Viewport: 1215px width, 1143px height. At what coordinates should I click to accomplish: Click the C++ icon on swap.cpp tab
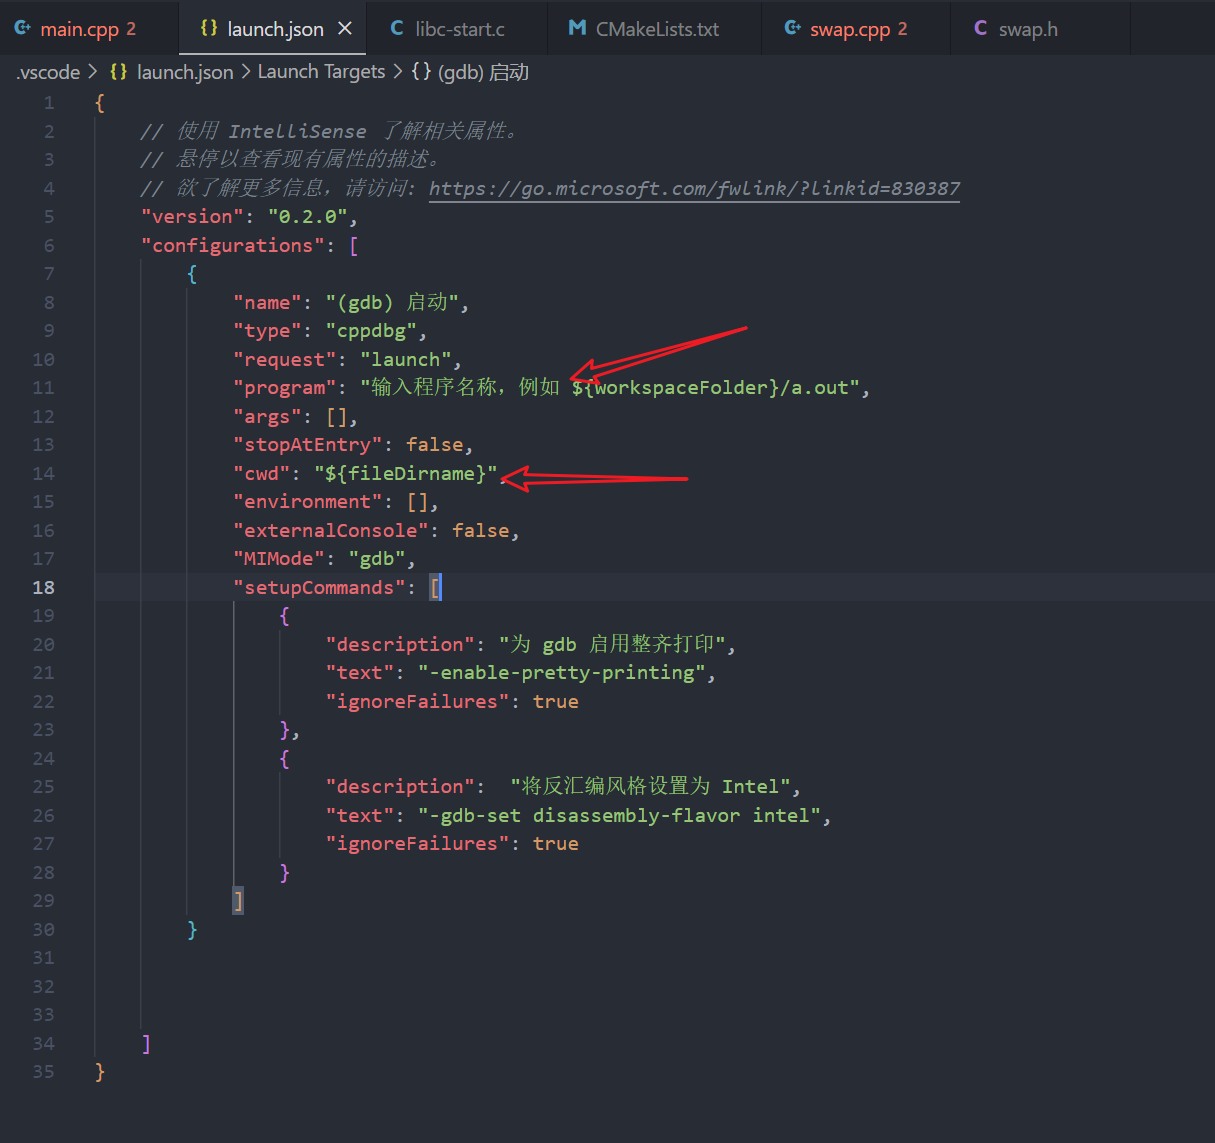click(x=792, y=28)
